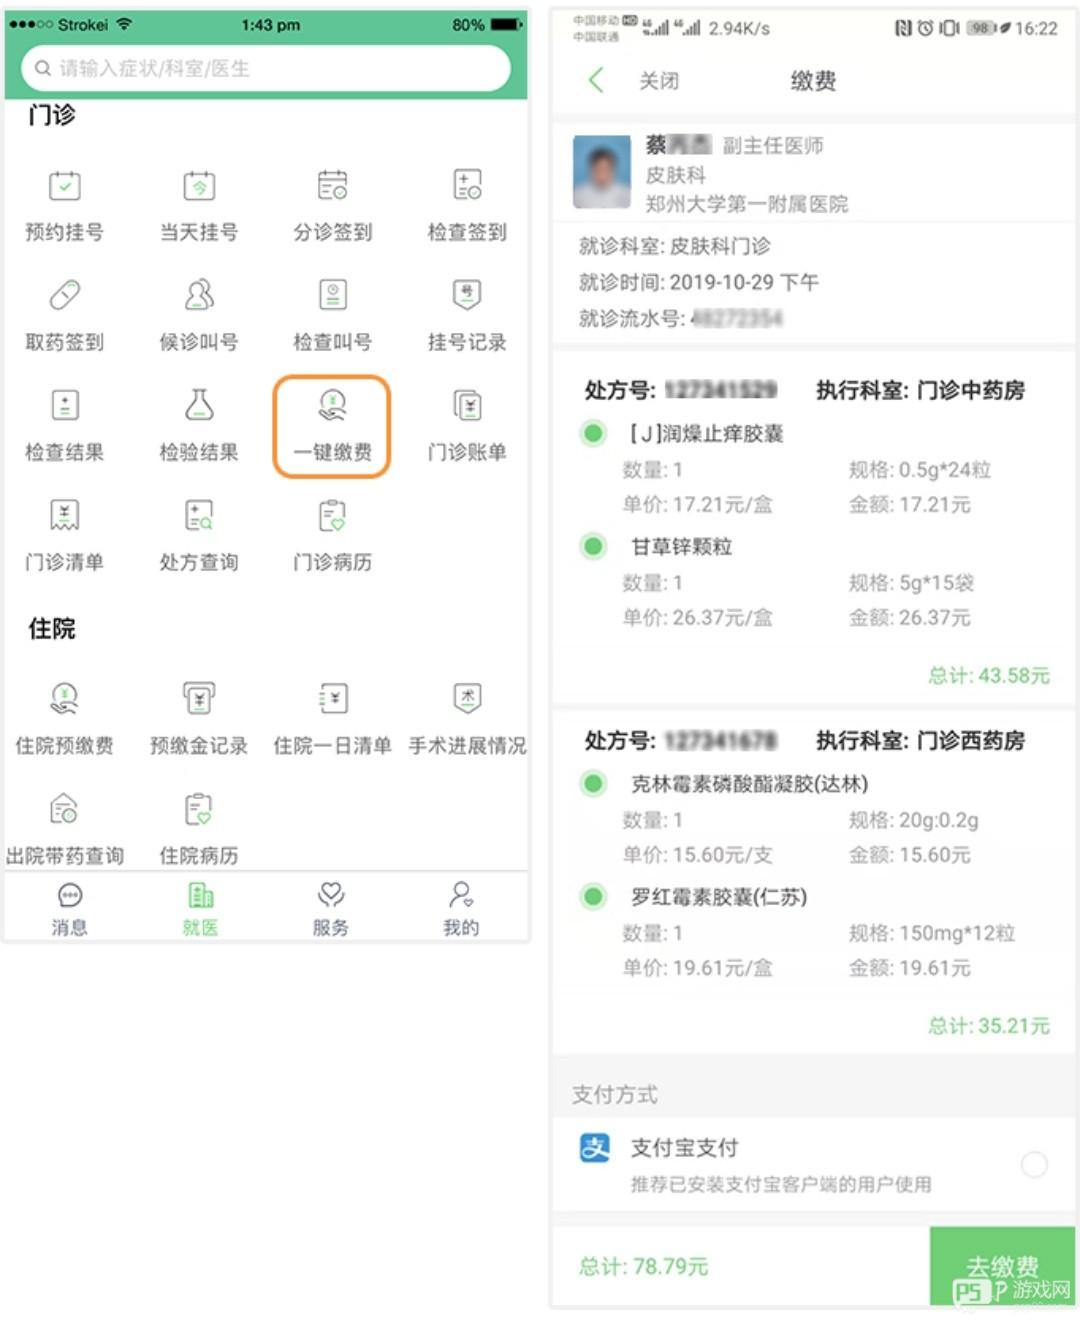
Task: Tap the 候诊叫号 waiting queue icon
Action: (x=199, y=296)
